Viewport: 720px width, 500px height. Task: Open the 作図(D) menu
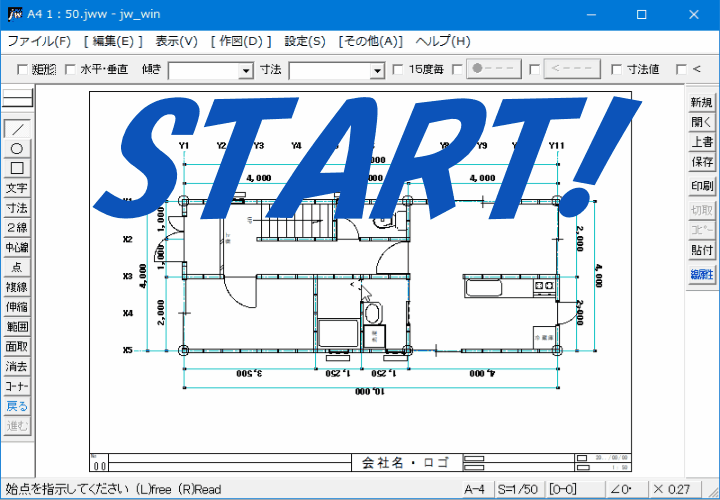click(241, 41)
